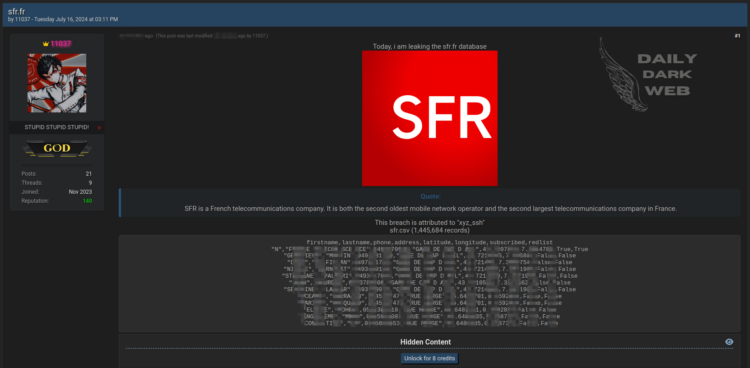750x368 pixels.
Task: Click the sfr.csv (1,445,684 records) line
Action: coord(430,230)
